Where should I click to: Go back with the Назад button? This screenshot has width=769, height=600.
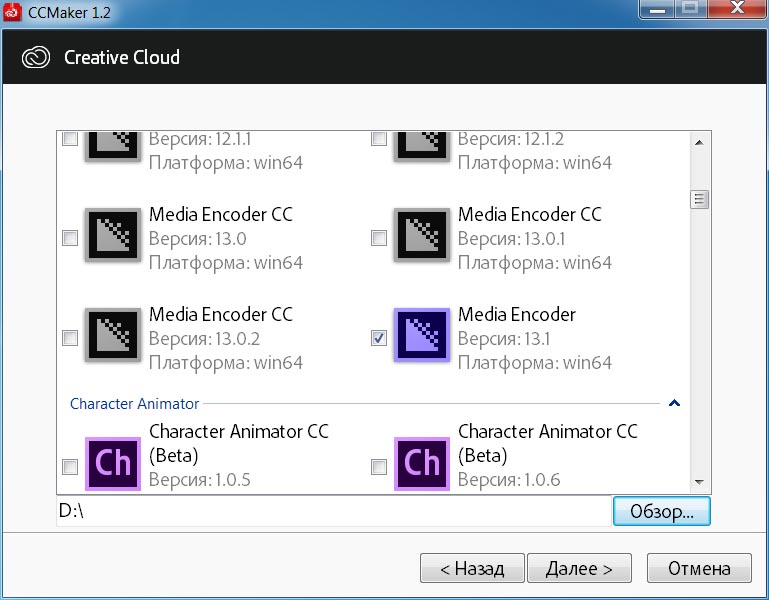click(472, 568)
